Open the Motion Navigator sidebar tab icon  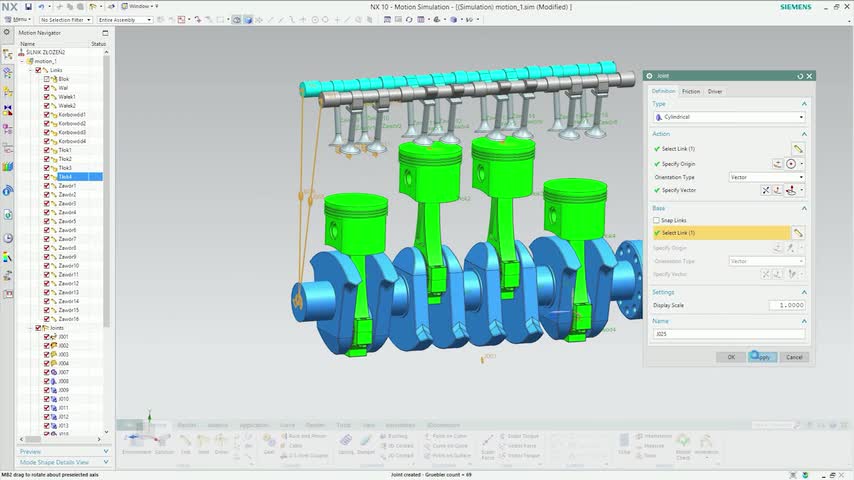click(8, 54)
